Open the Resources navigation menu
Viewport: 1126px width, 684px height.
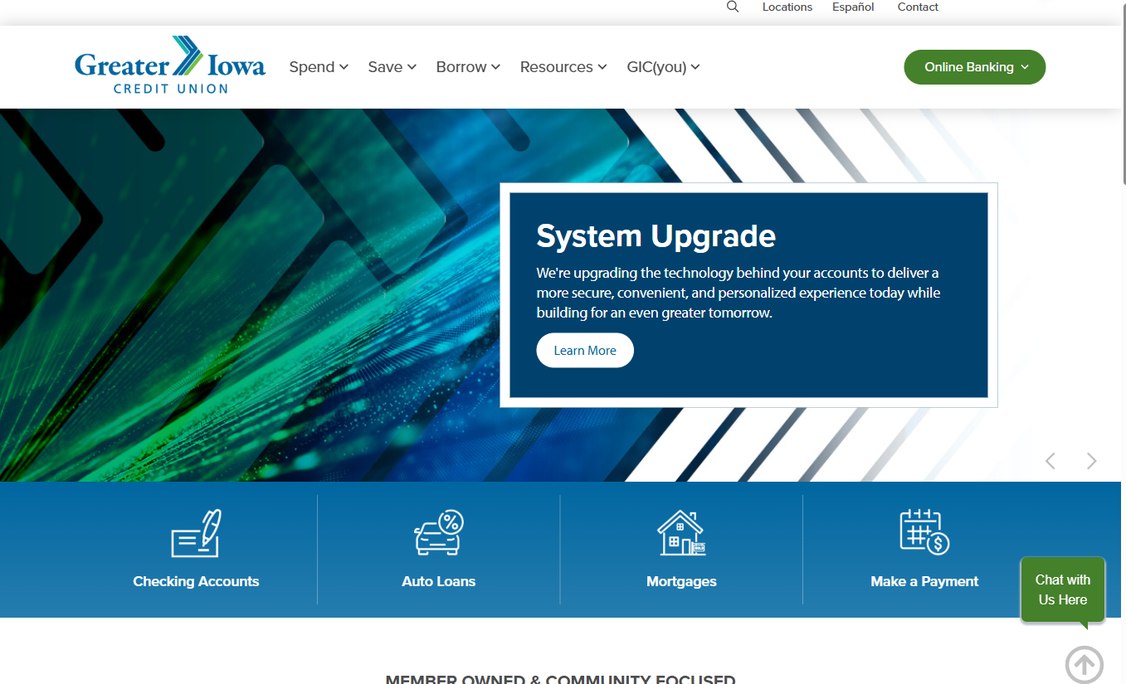(564, 67)
